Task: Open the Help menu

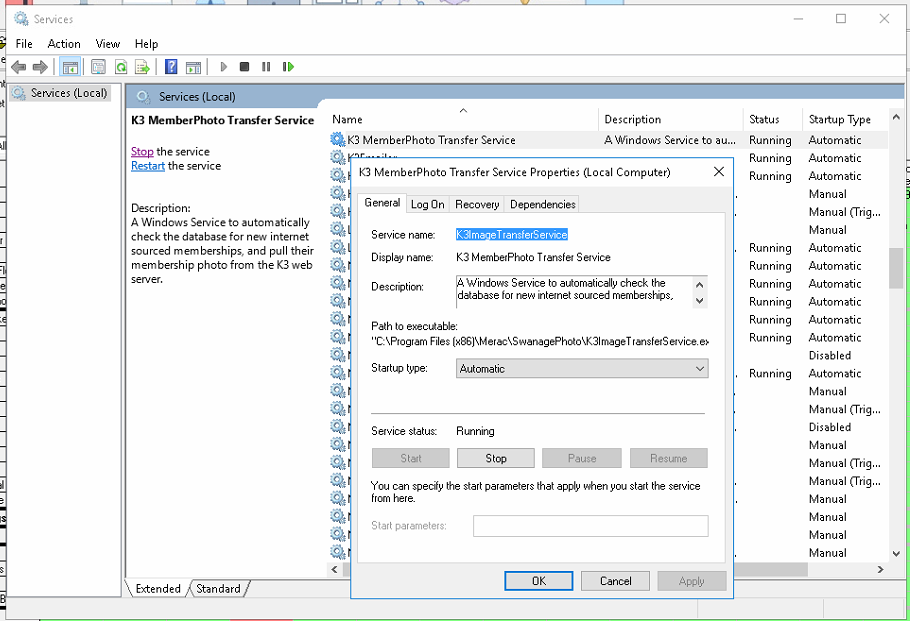Action: (146, 44)
